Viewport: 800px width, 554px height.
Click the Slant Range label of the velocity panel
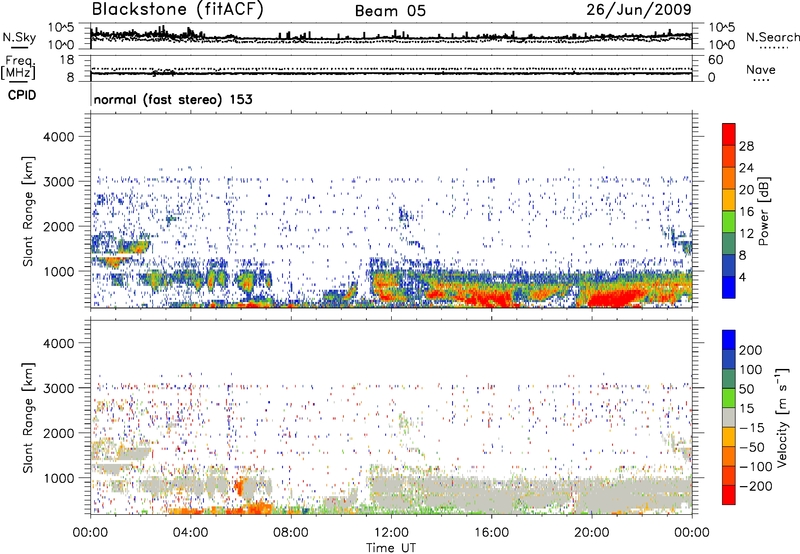coord(28,418)
